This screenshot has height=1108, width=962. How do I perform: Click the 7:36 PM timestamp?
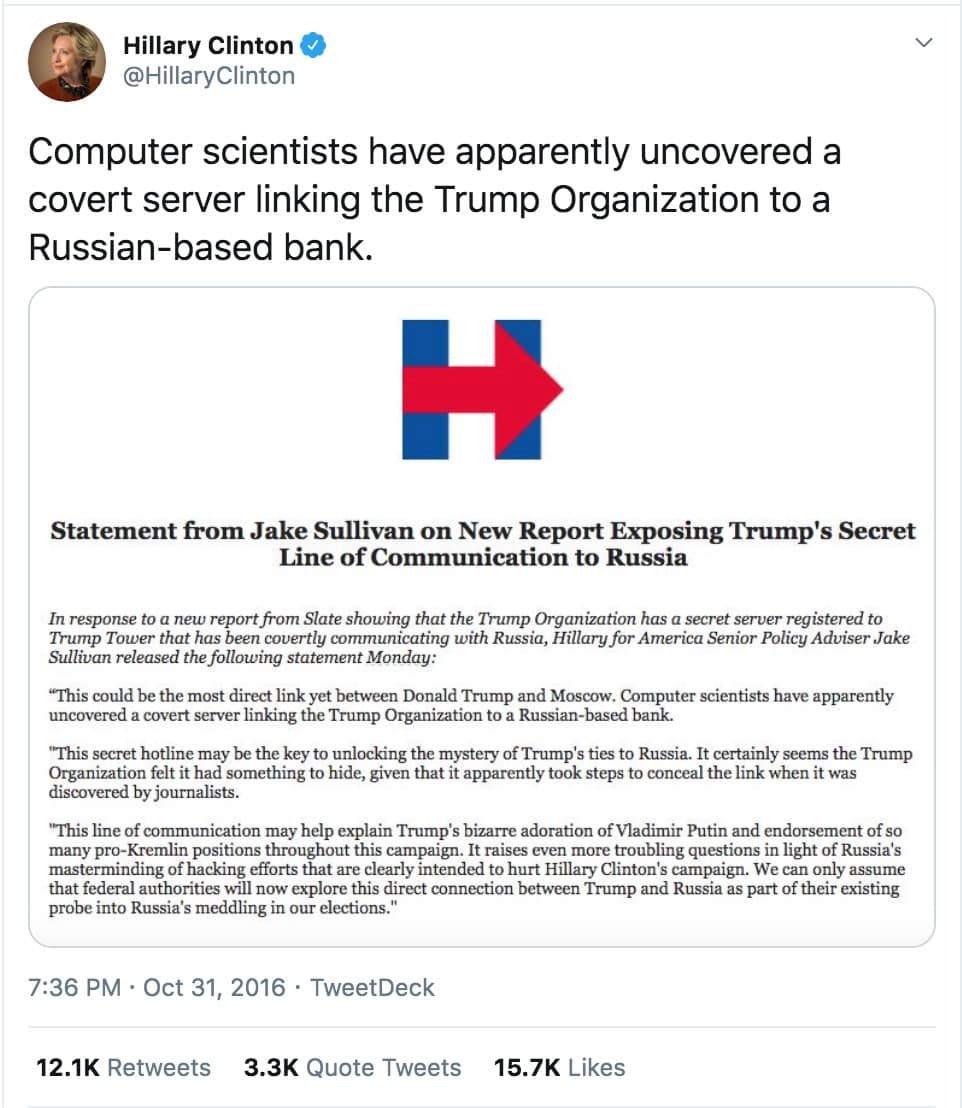[74, 987]
